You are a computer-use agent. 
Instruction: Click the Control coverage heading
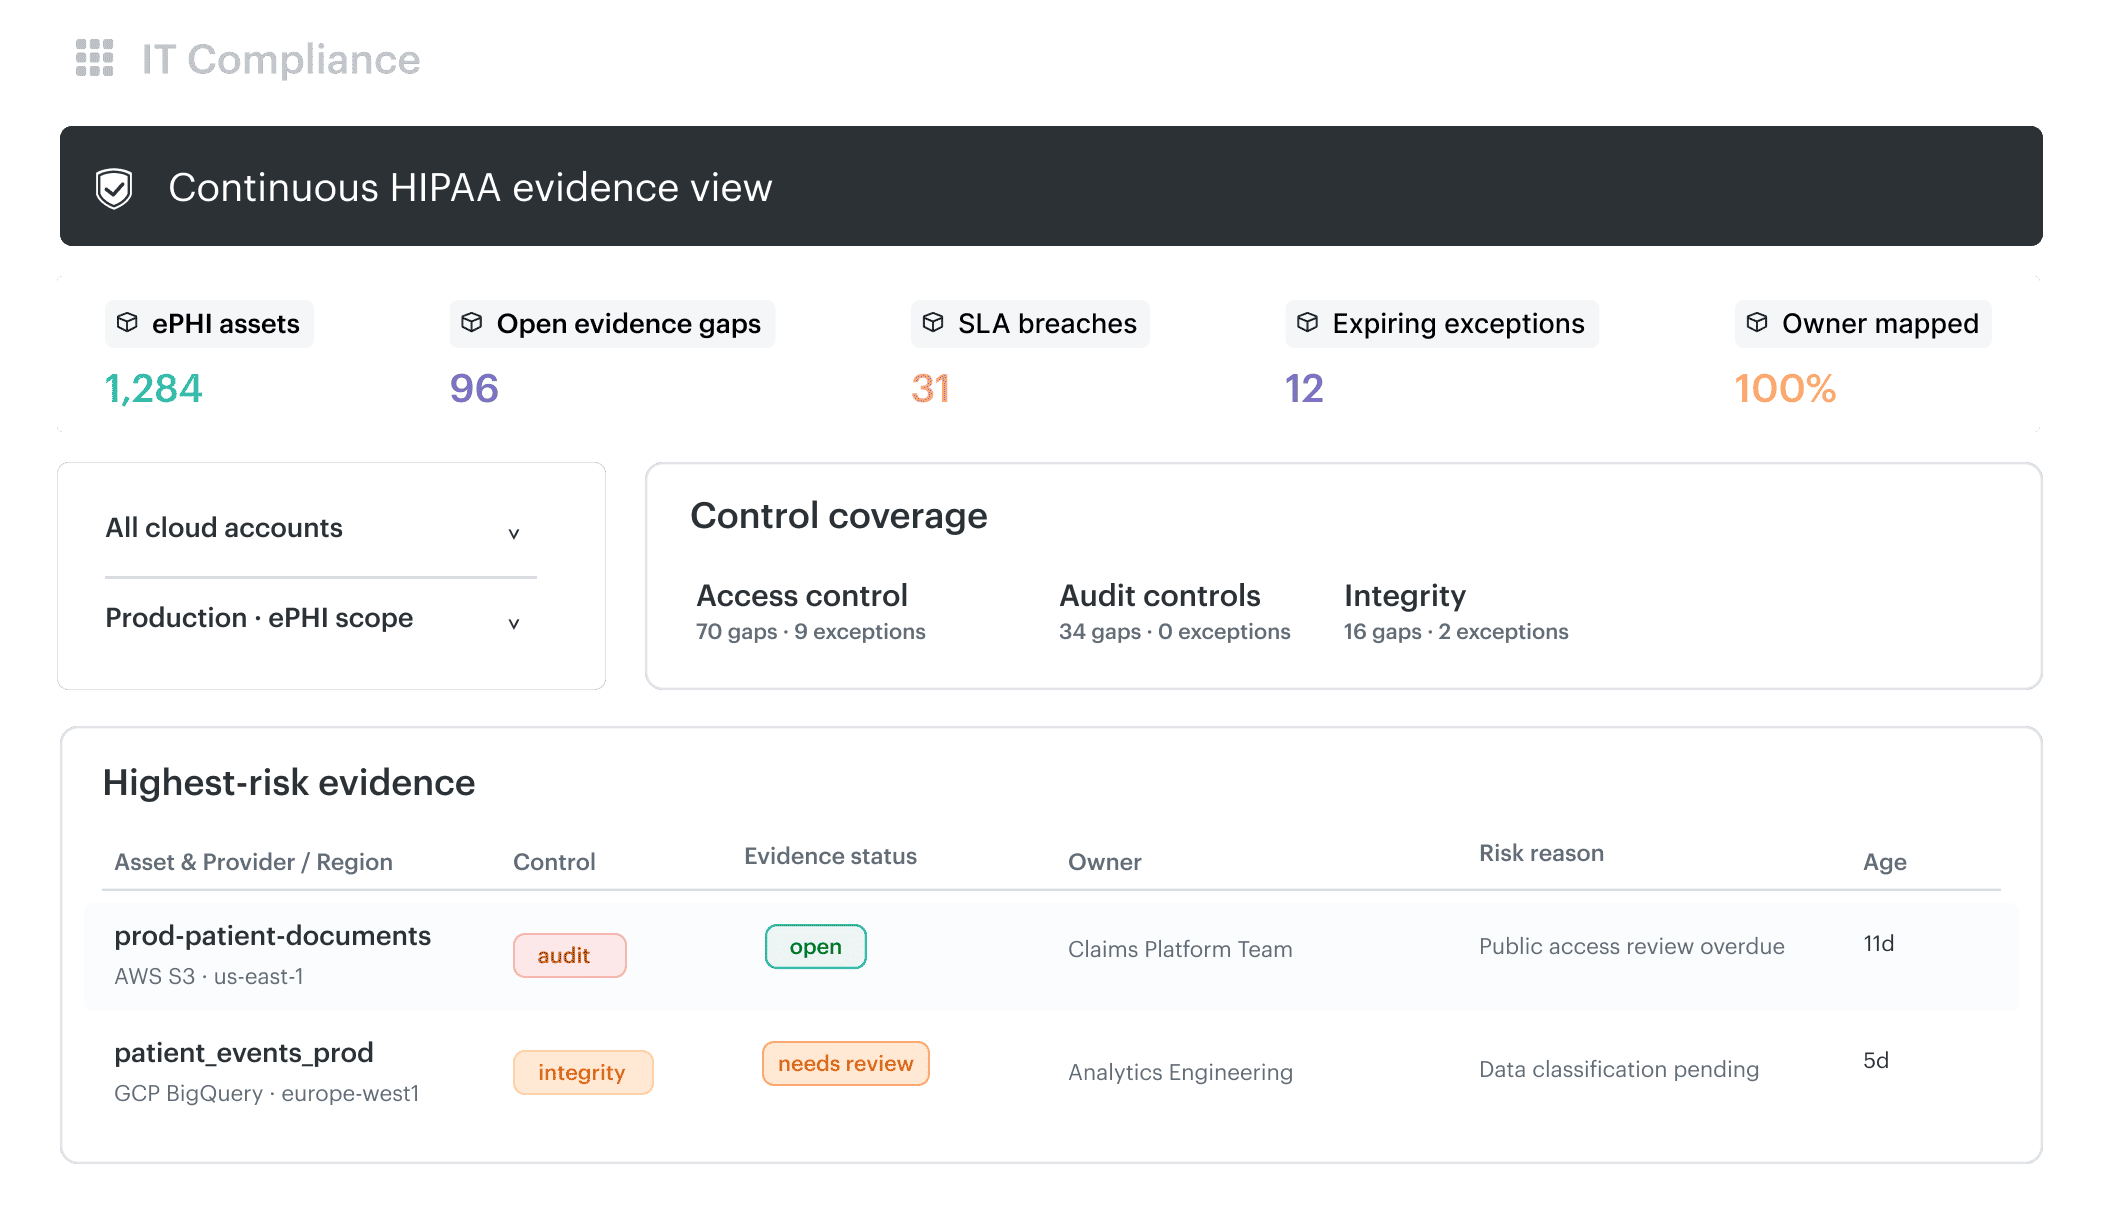839,517
